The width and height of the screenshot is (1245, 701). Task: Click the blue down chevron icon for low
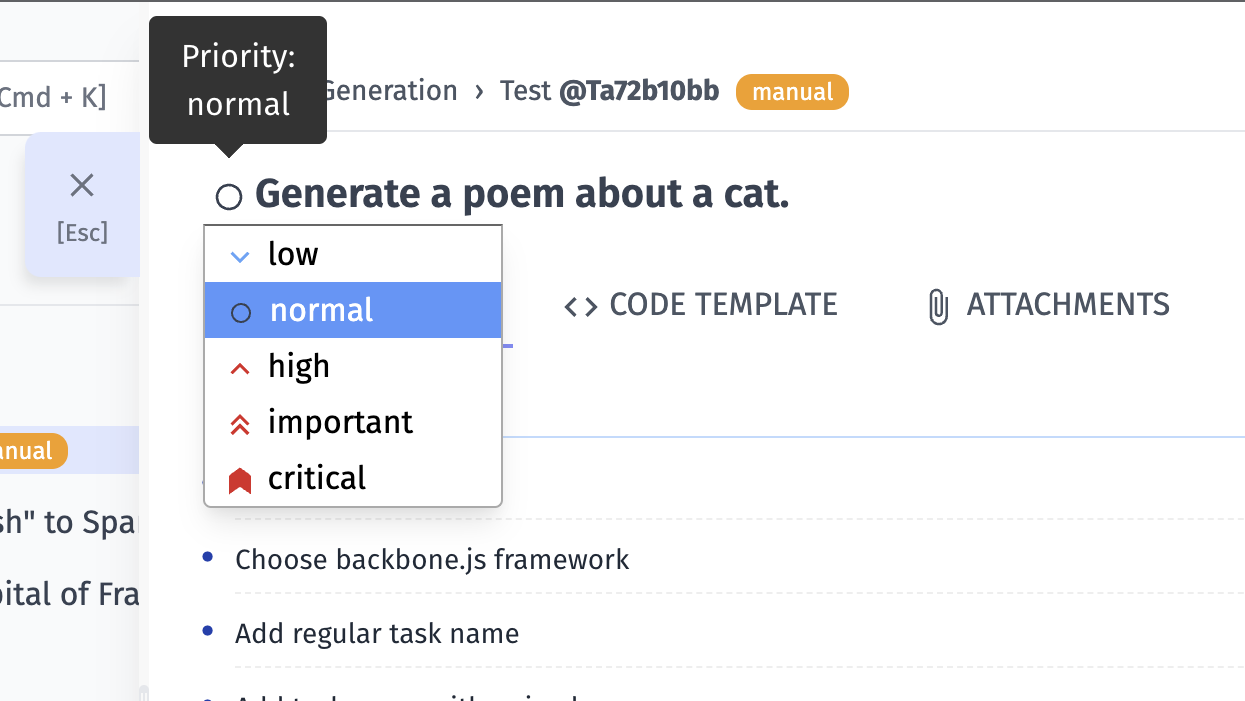240,256
